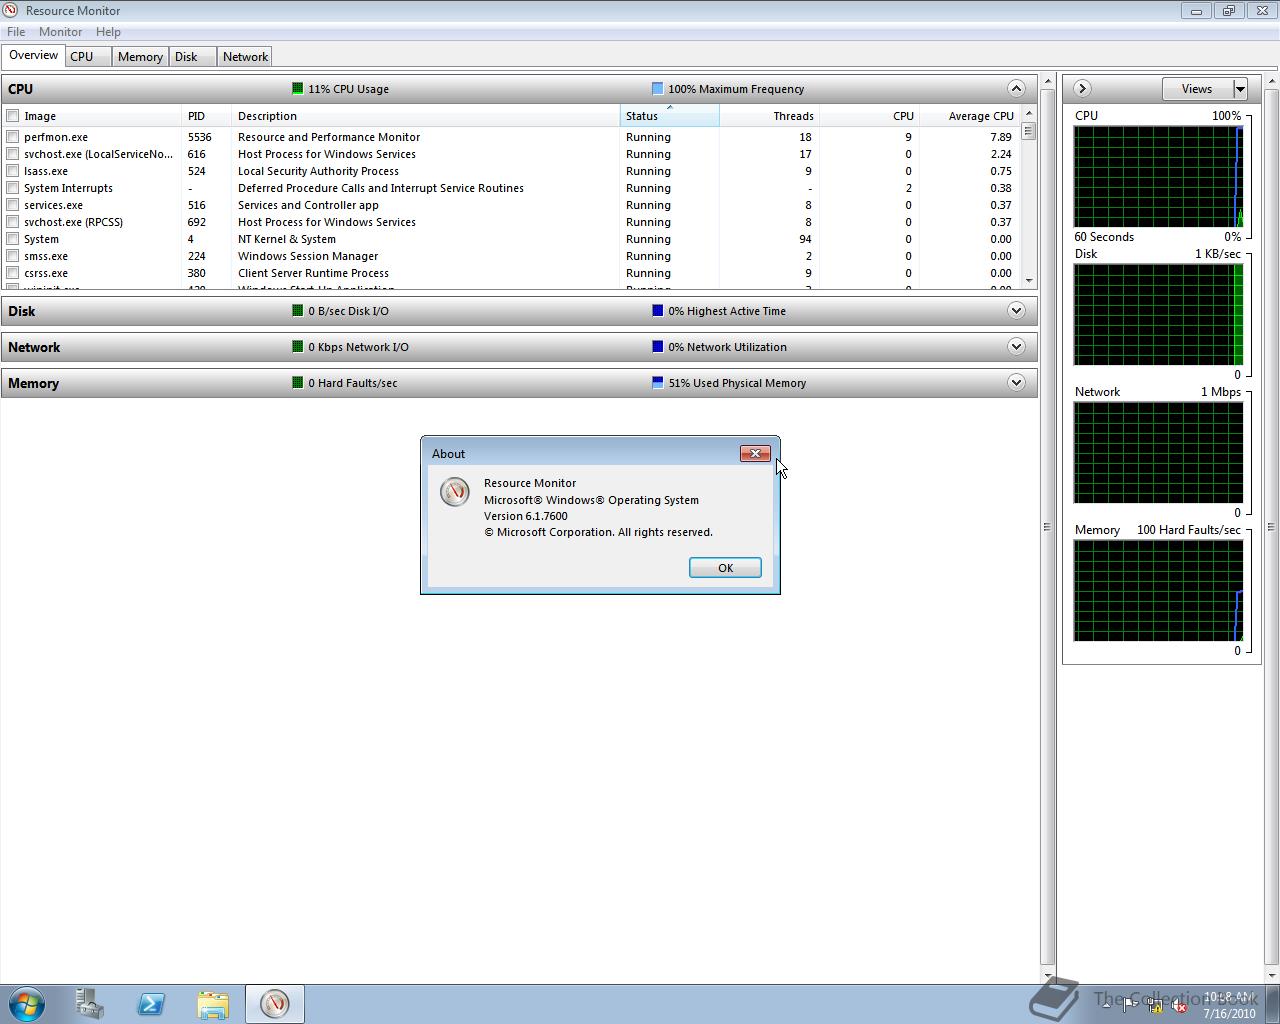Select the Resource Monitor taskbar icon
Viewport: 1280px width, 1024px height.
click(275, 1003)
